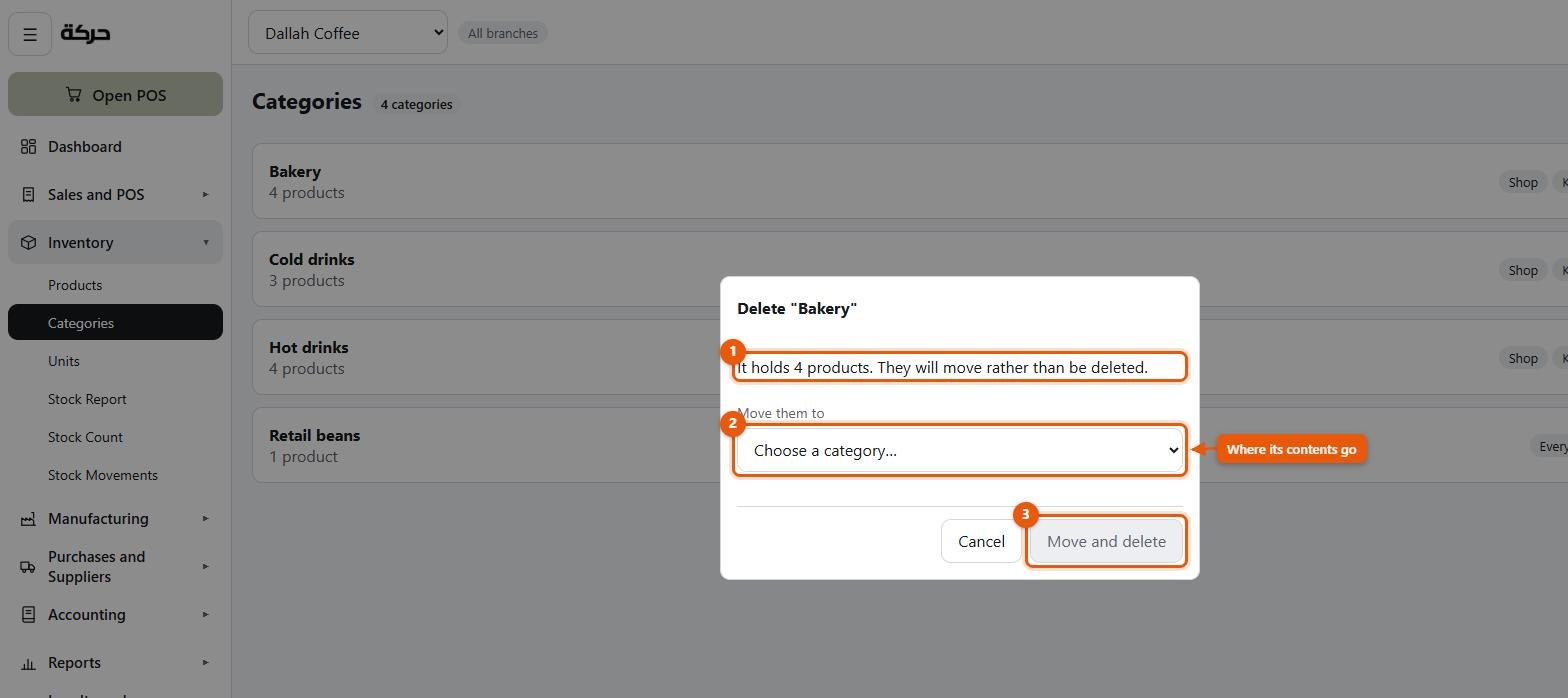Click "3 products" under Cold drinks

click(307, 281)
